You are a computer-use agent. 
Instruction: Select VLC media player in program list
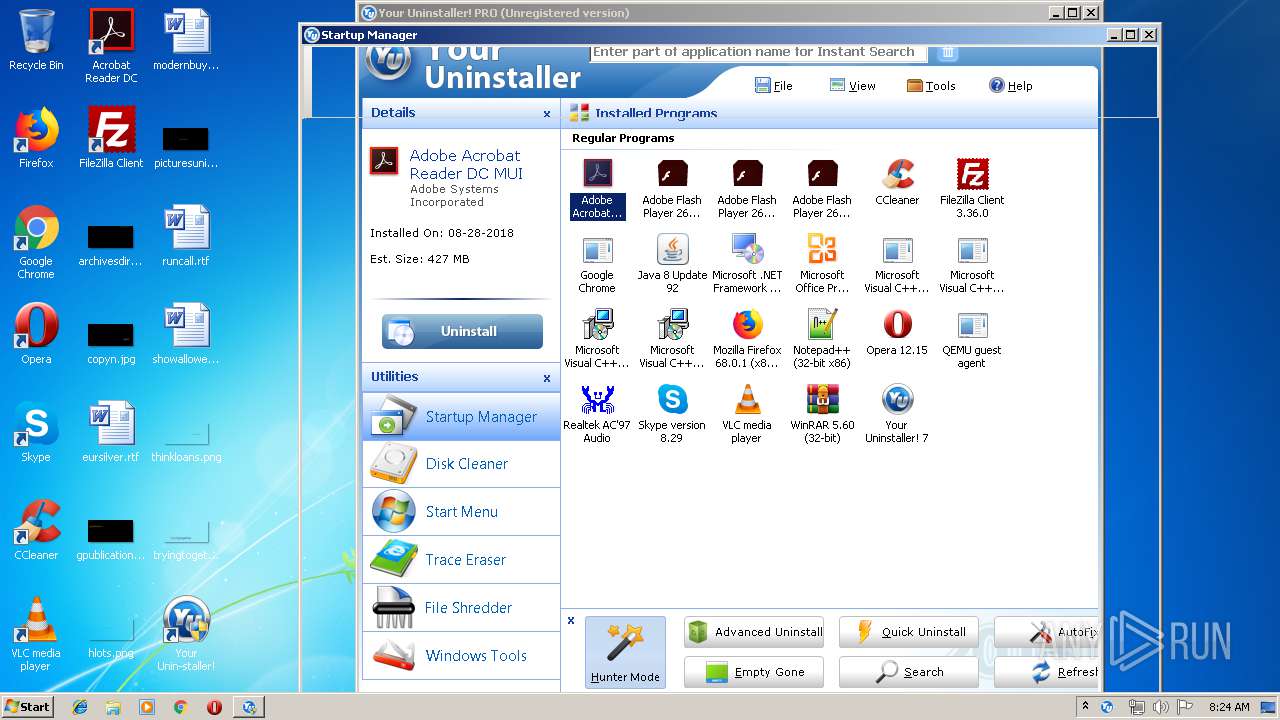tap(747, 413)
